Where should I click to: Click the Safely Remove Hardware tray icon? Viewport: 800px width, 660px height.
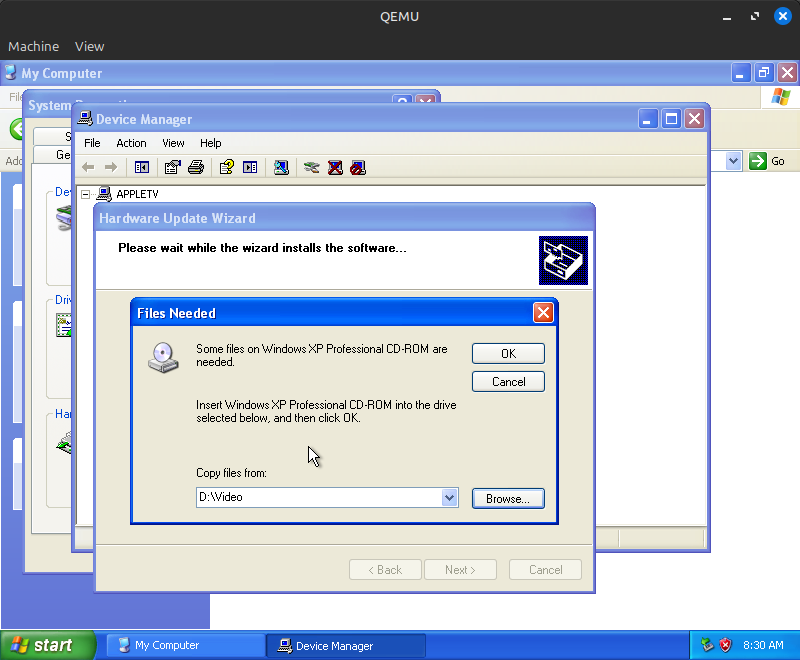[707, 645]
